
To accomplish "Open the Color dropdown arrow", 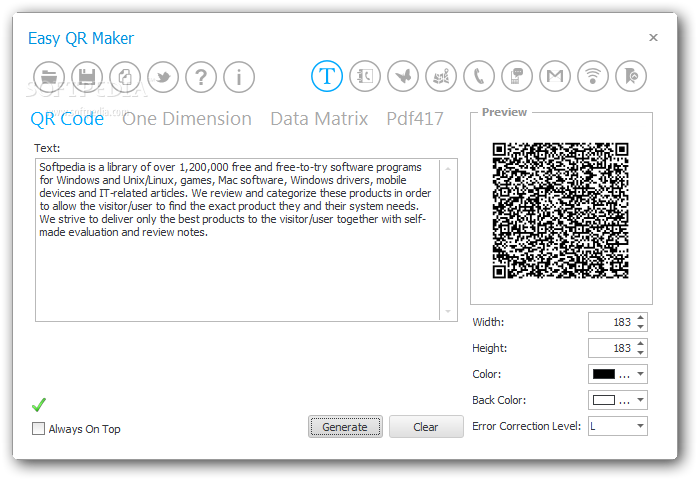I will [640, 374].
